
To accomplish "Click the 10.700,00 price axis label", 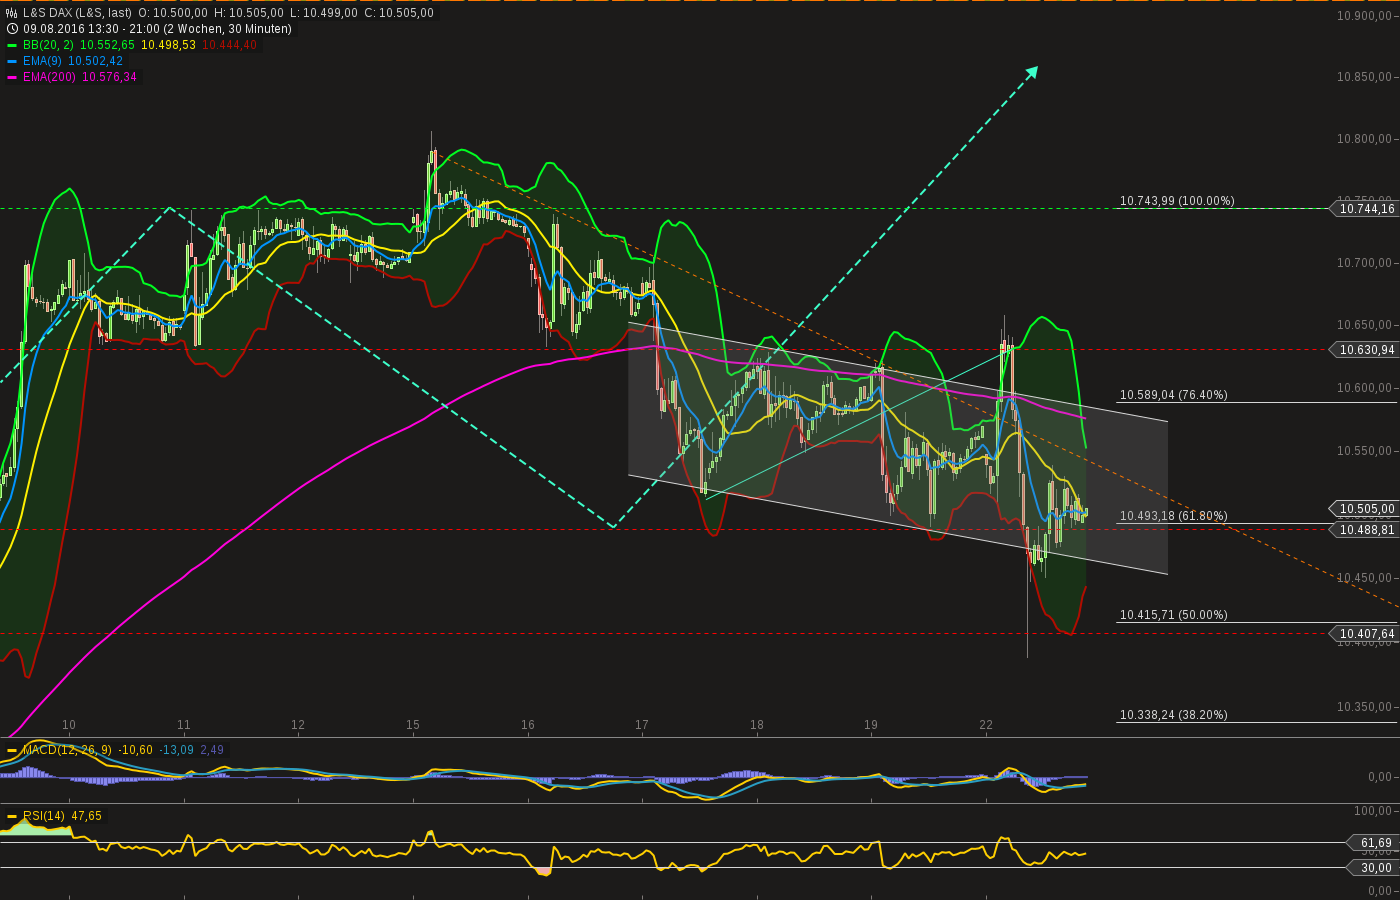I will tap(1365, 263).
